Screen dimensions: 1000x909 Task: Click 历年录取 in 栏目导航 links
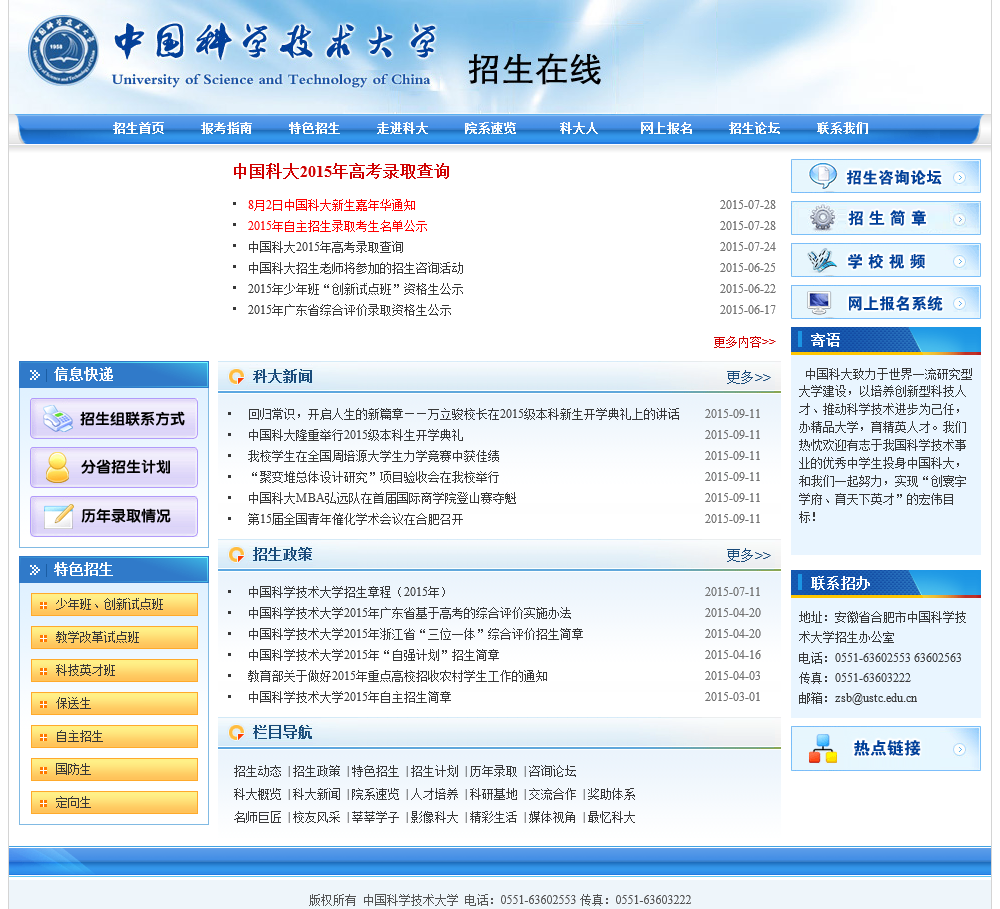[494, 771]
